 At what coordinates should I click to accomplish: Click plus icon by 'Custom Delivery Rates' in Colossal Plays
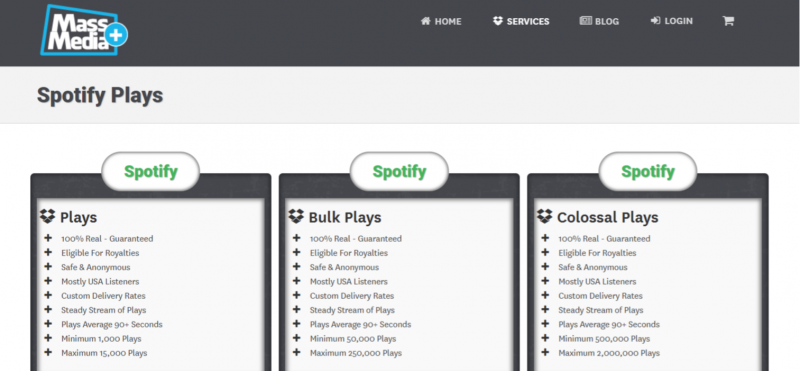click(x=545, y=295)
